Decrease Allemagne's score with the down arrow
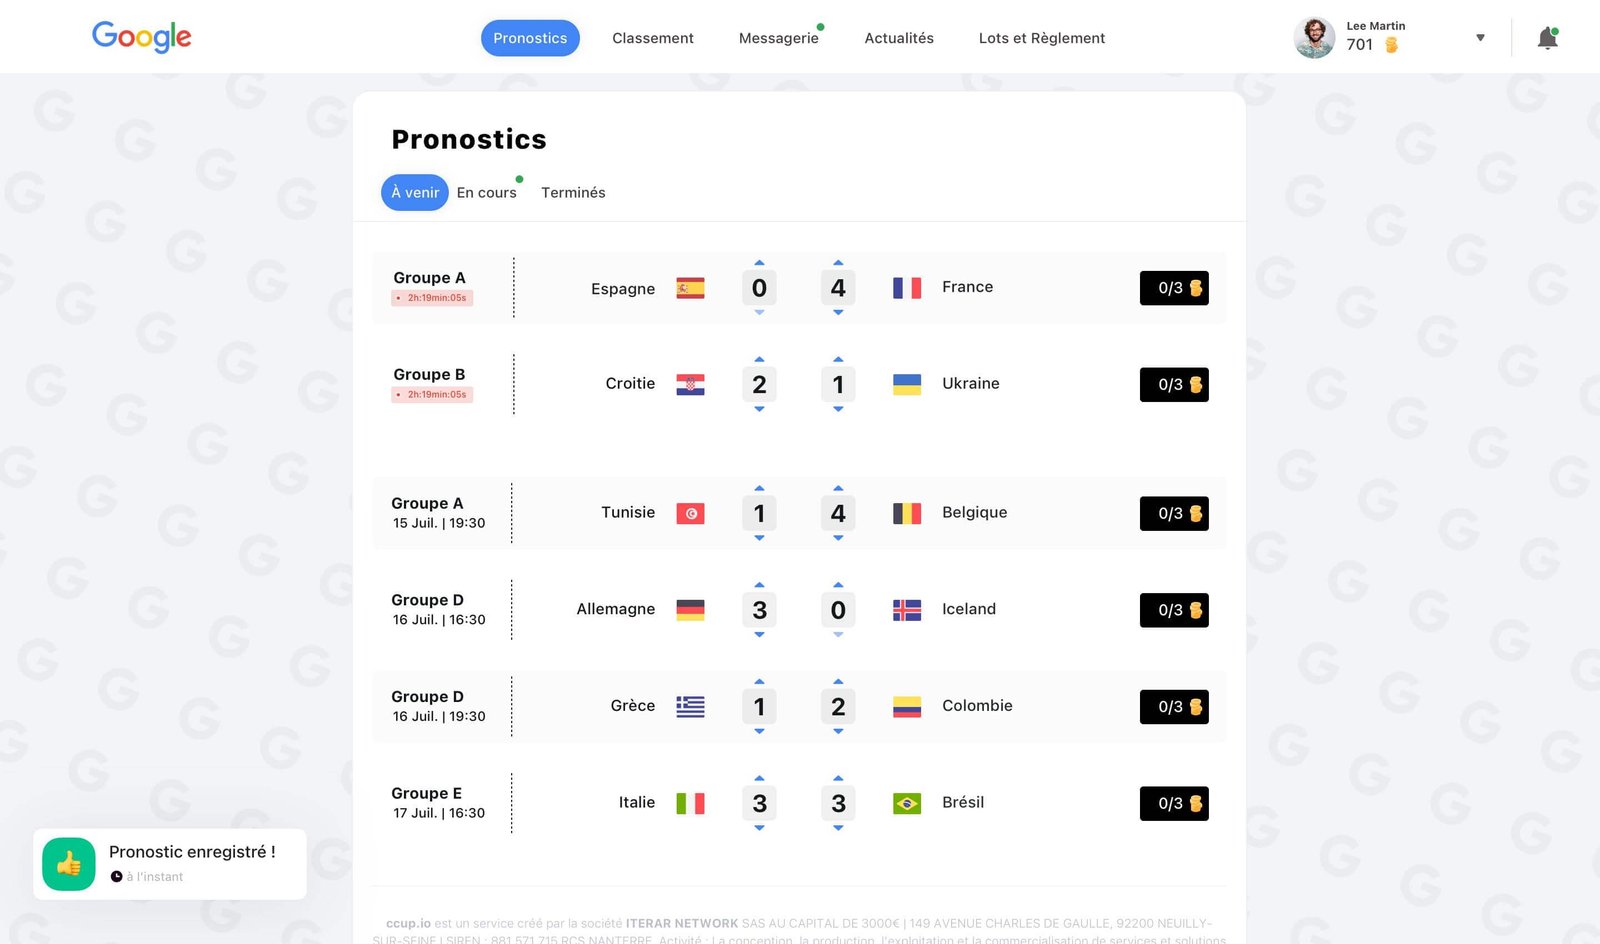The width and height of the screenshot is (1600, 944). 759,634
